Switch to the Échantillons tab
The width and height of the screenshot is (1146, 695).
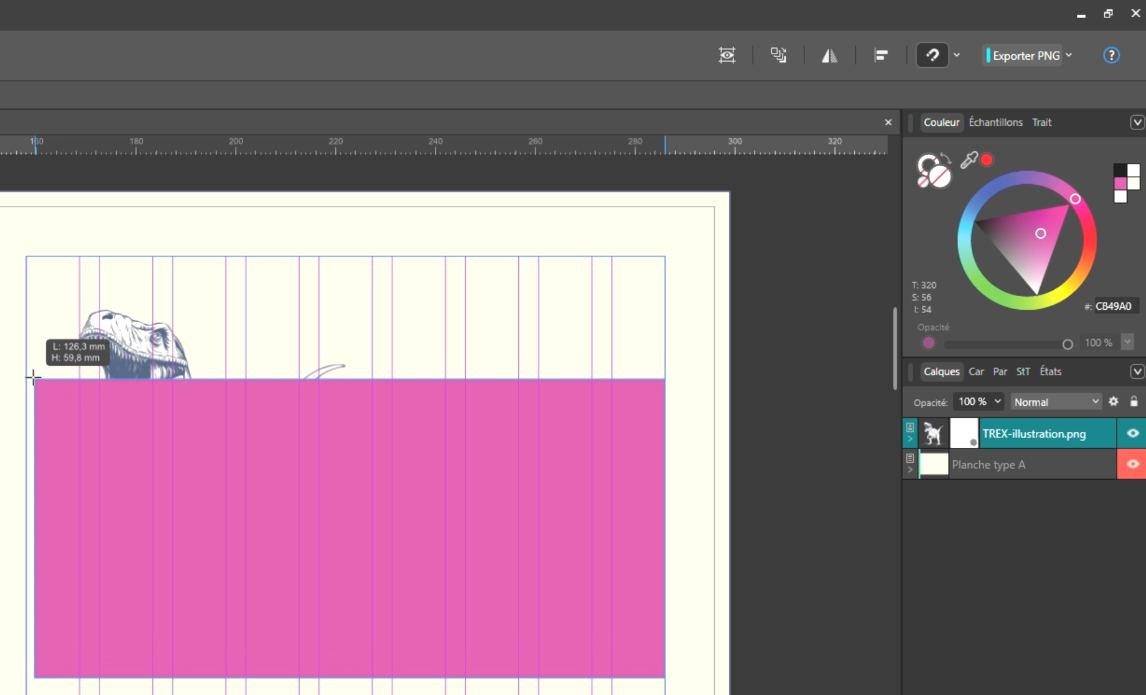pos(995,122)
